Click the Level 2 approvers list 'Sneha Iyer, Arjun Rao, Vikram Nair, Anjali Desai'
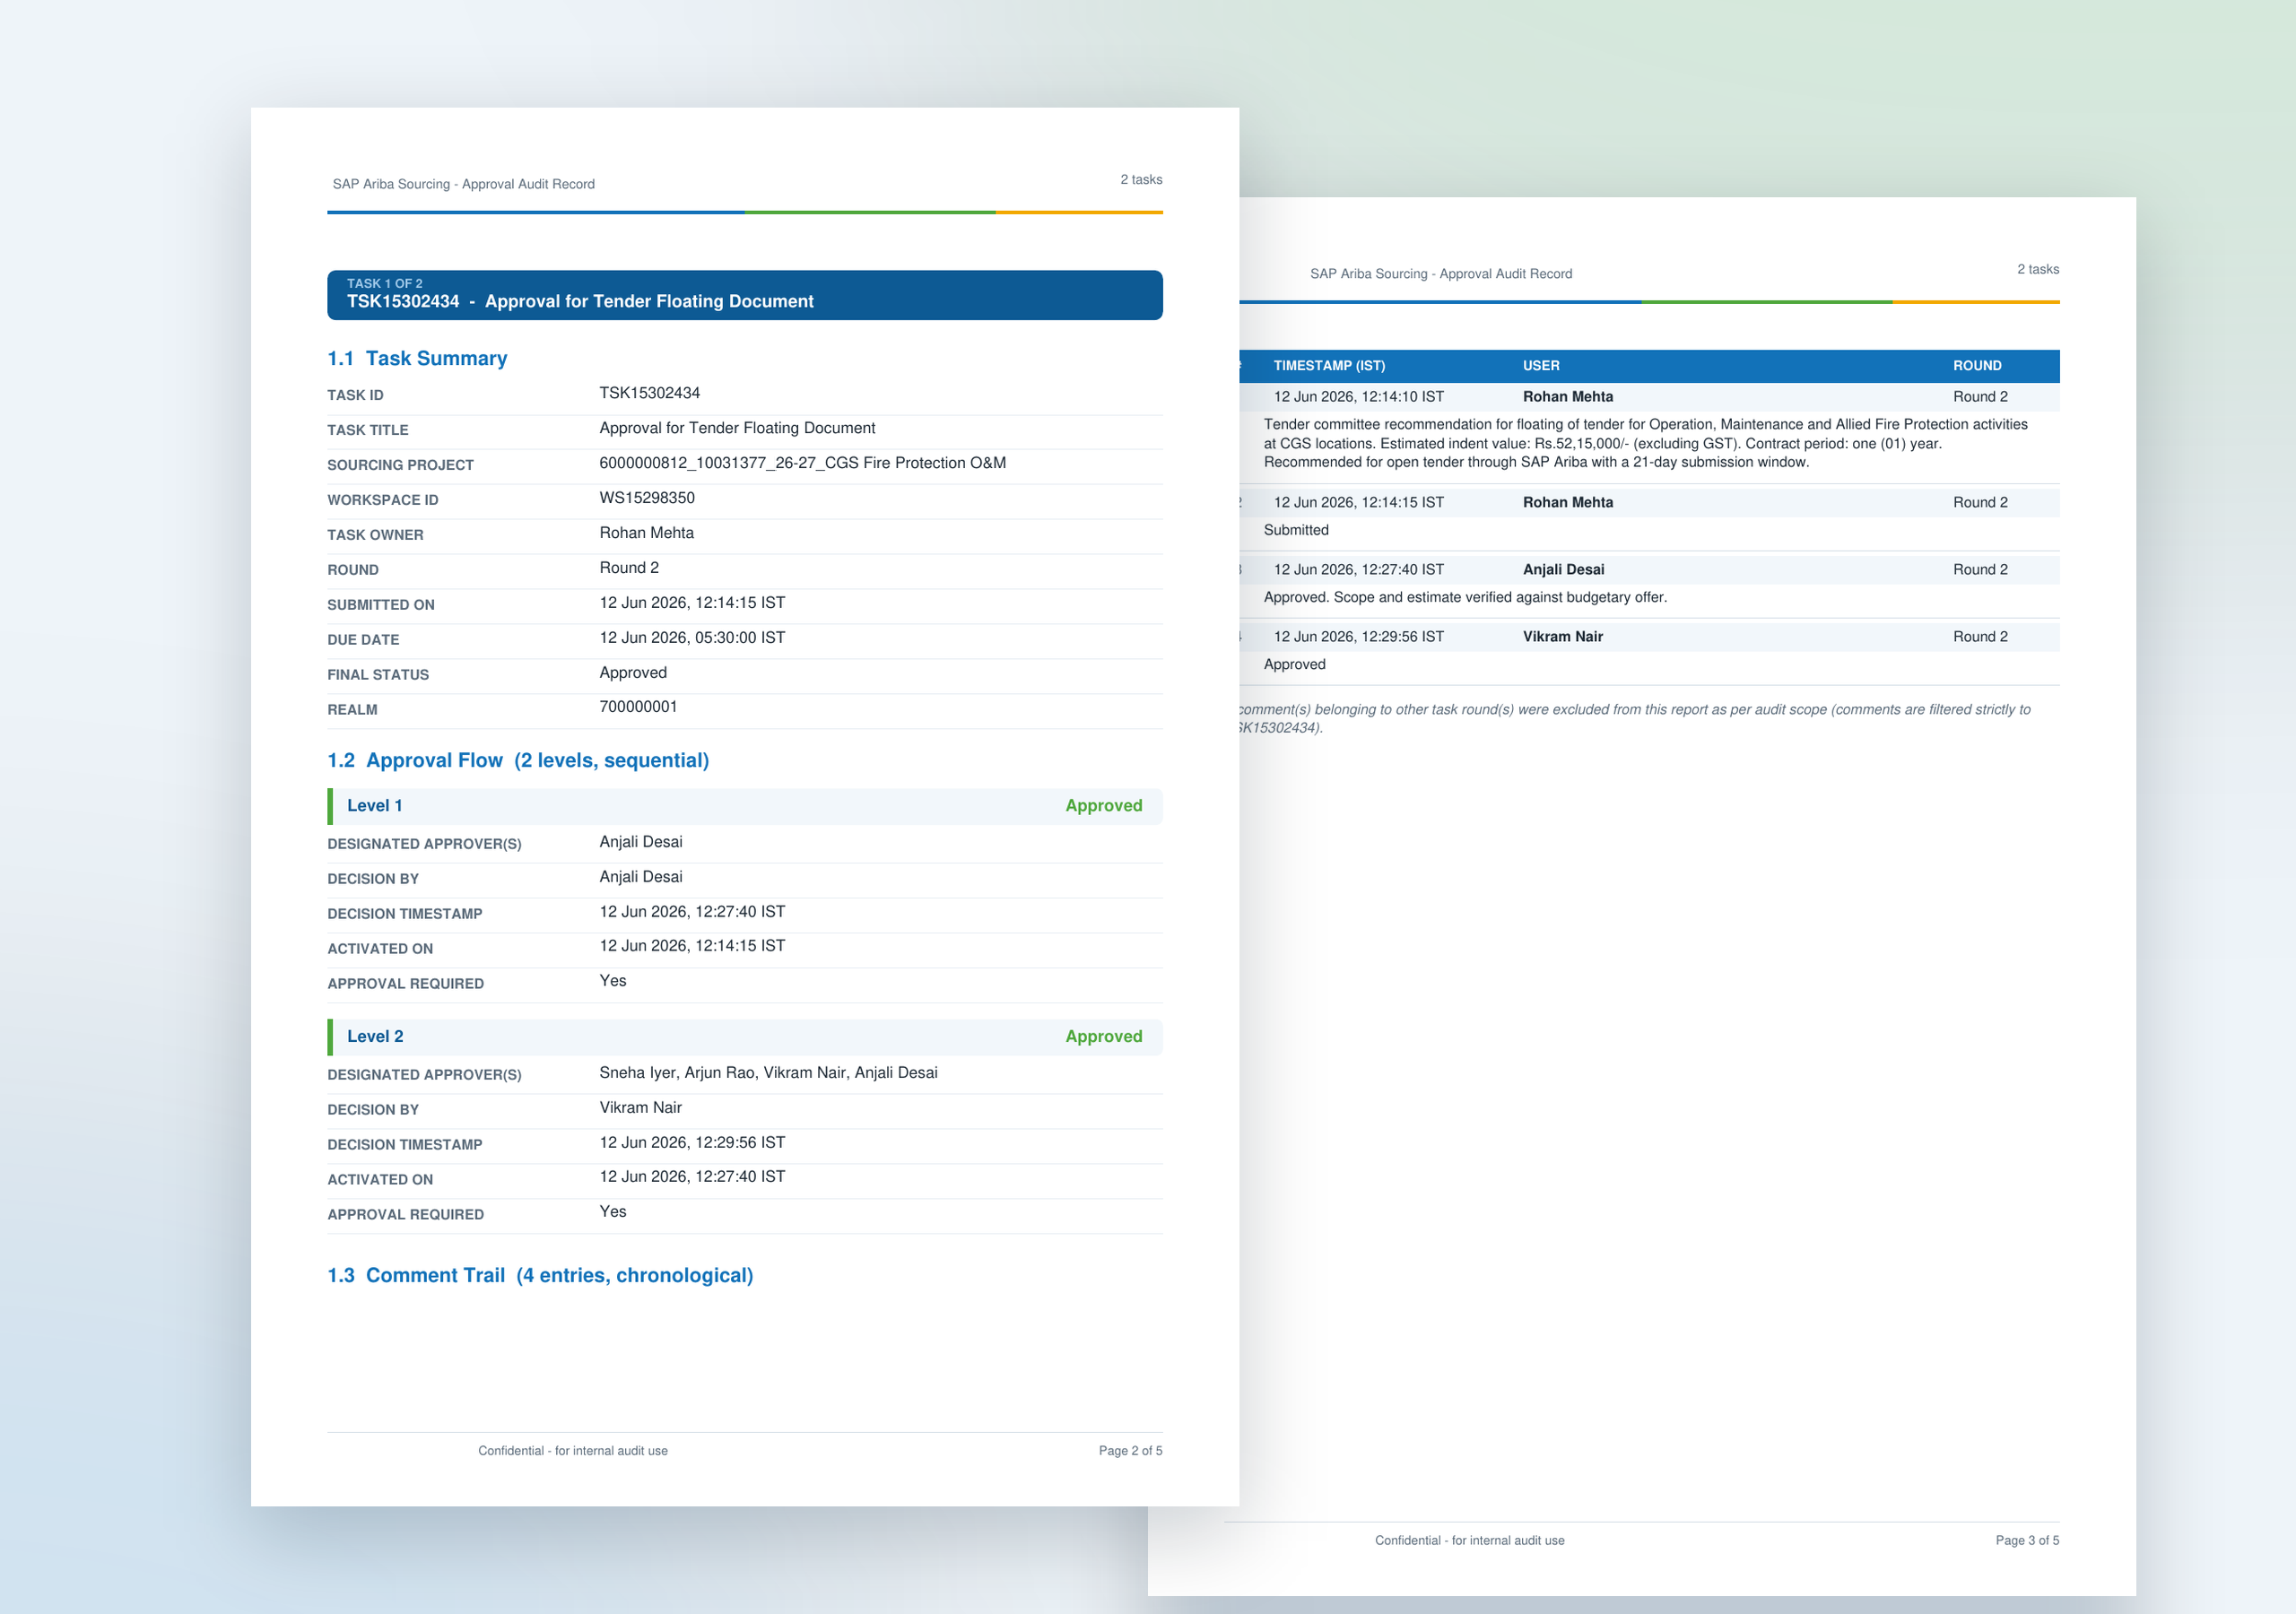2296x1614 pixels. click(x=768, y=1073)
